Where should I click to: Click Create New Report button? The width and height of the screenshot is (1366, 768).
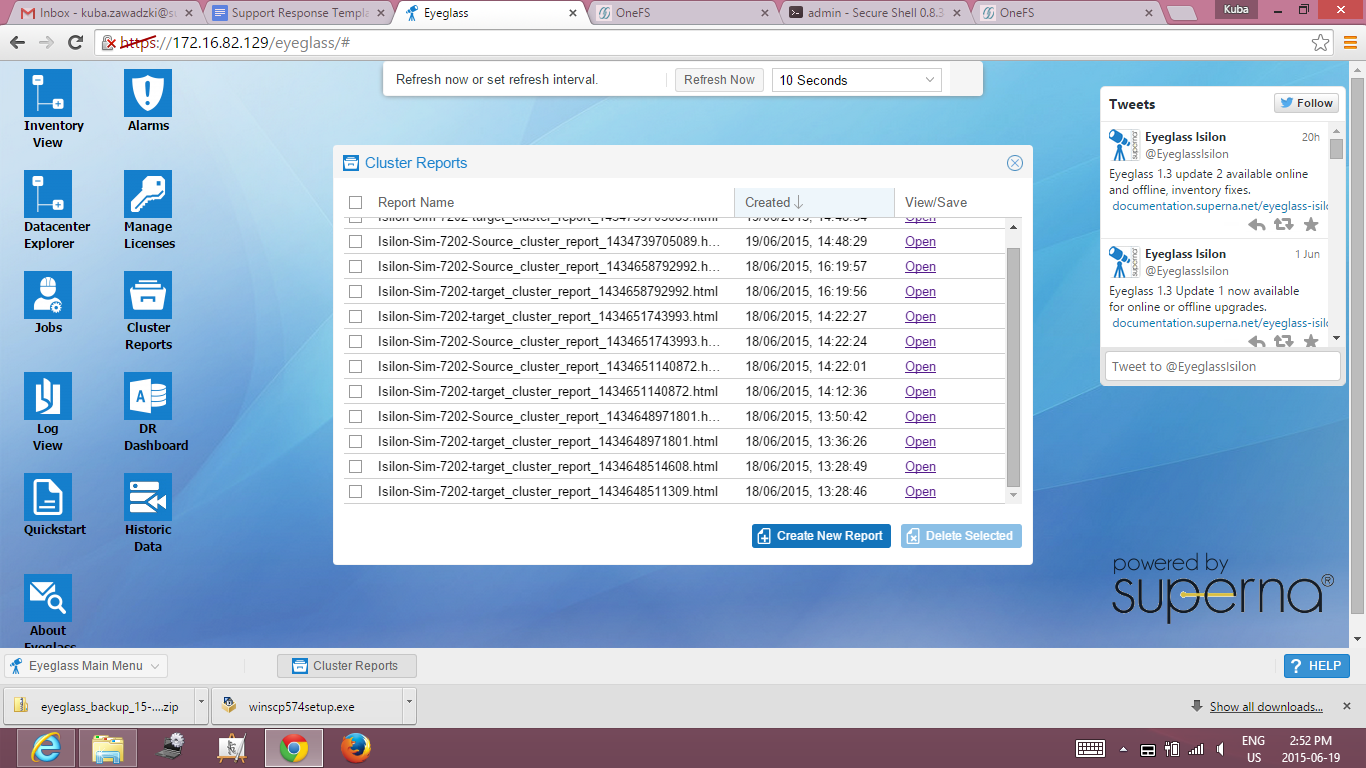pos(821,536)
